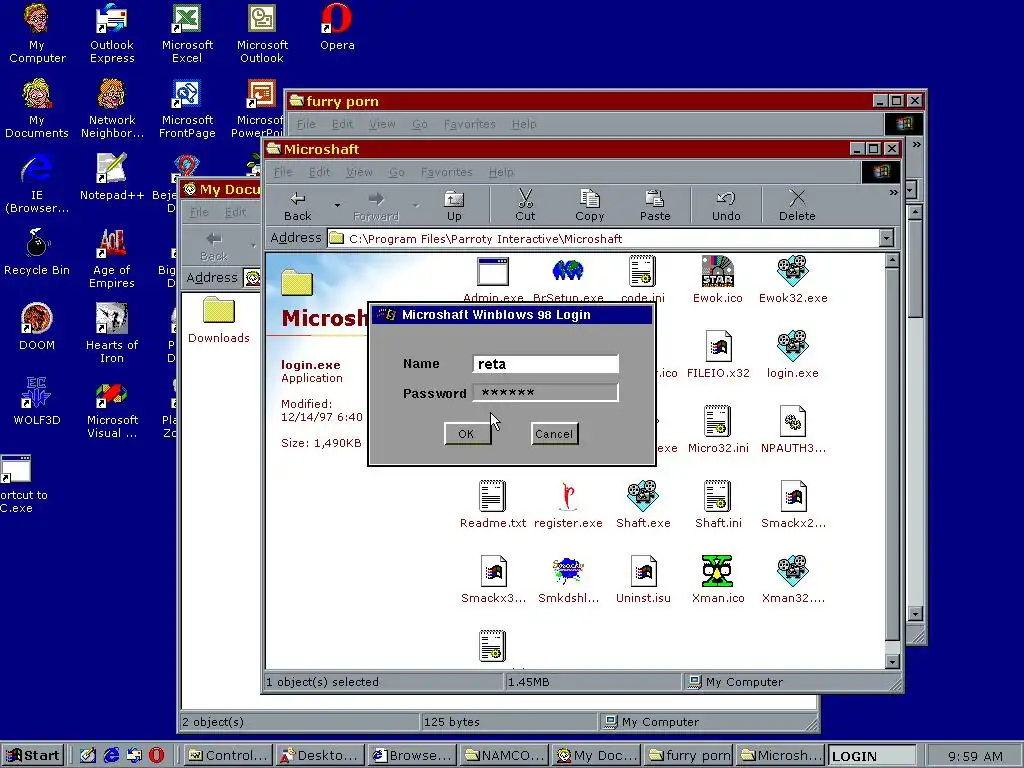Confirm login with the OK button

point(466,434)
